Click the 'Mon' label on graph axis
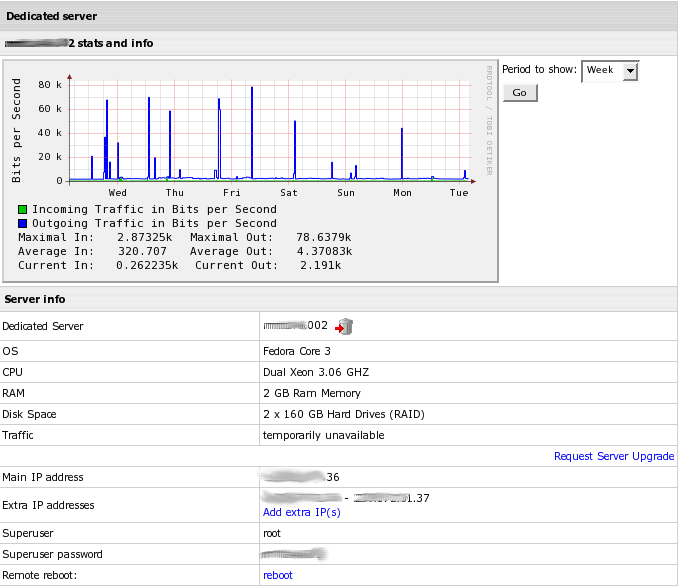 click(402, 193)
